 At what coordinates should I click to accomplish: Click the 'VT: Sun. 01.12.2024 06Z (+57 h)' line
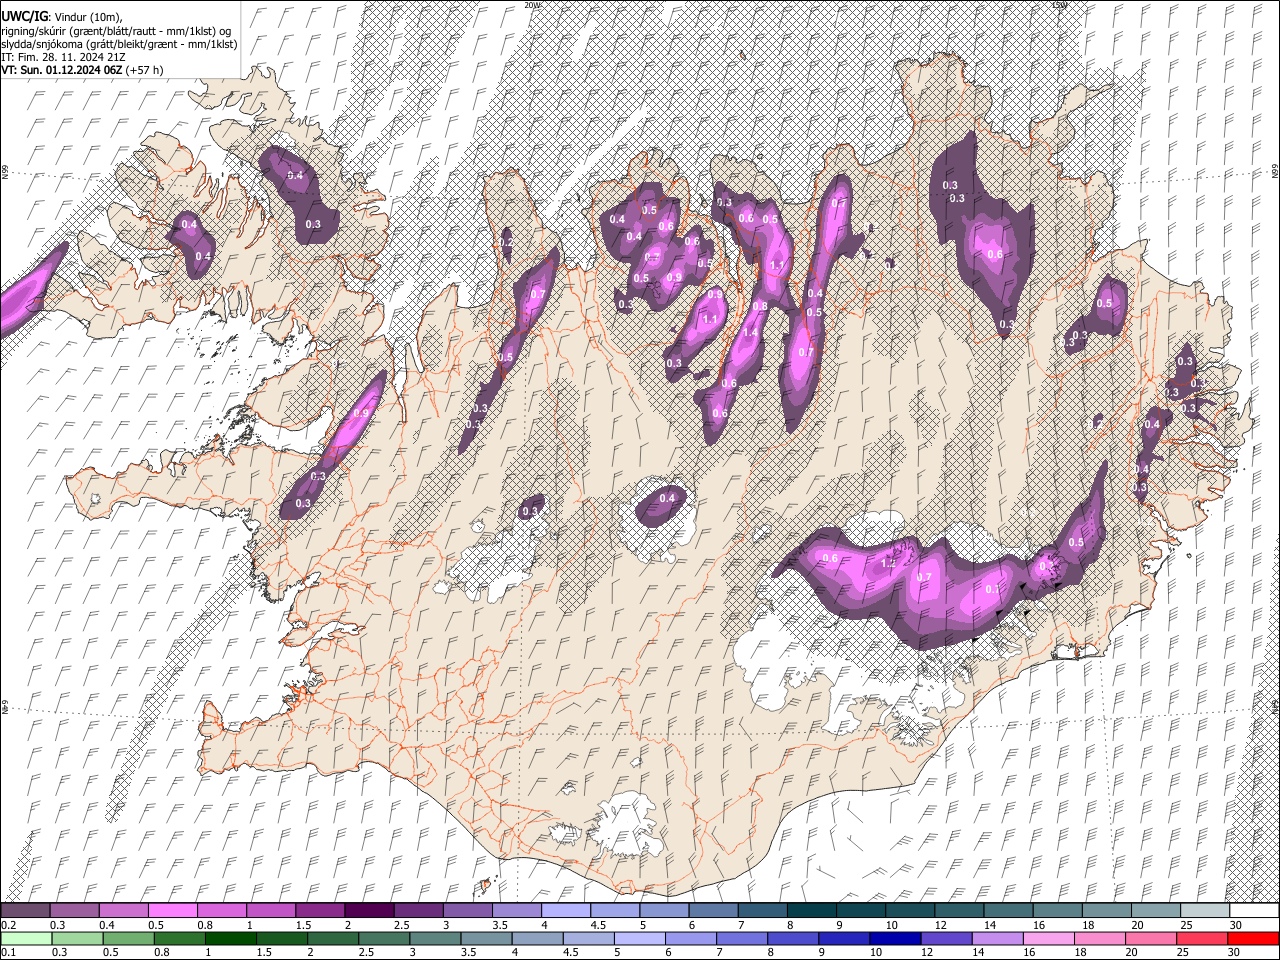coord(82,70)
